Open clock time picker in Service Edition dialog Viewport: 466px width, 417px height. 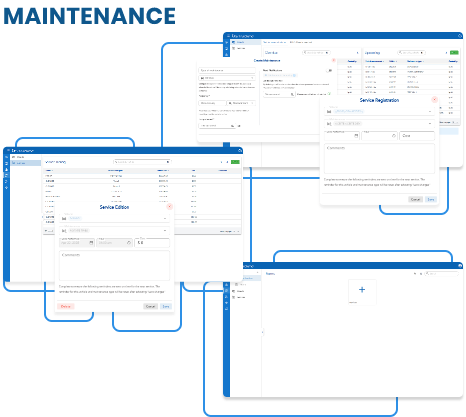(x=129, y=243)
